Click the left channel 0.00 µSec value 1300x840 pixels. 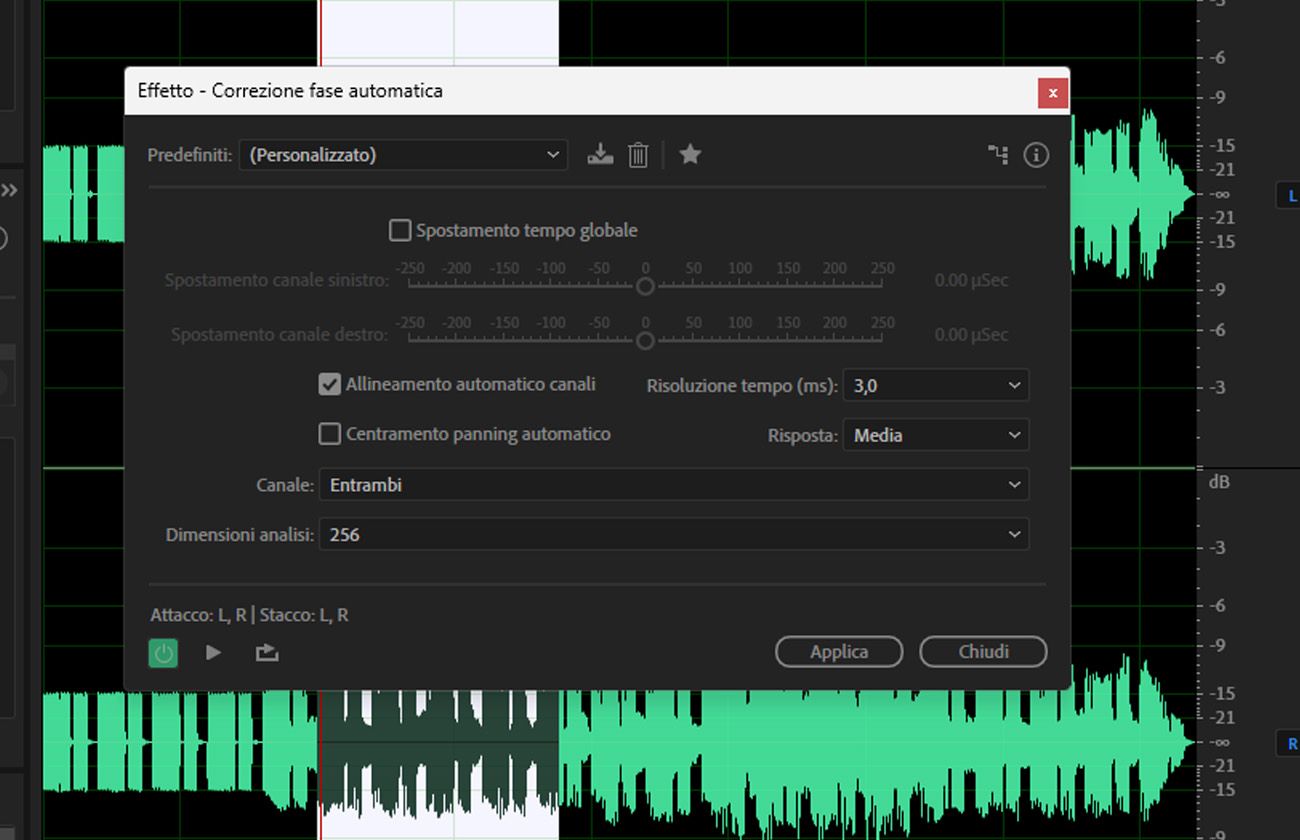971,280
